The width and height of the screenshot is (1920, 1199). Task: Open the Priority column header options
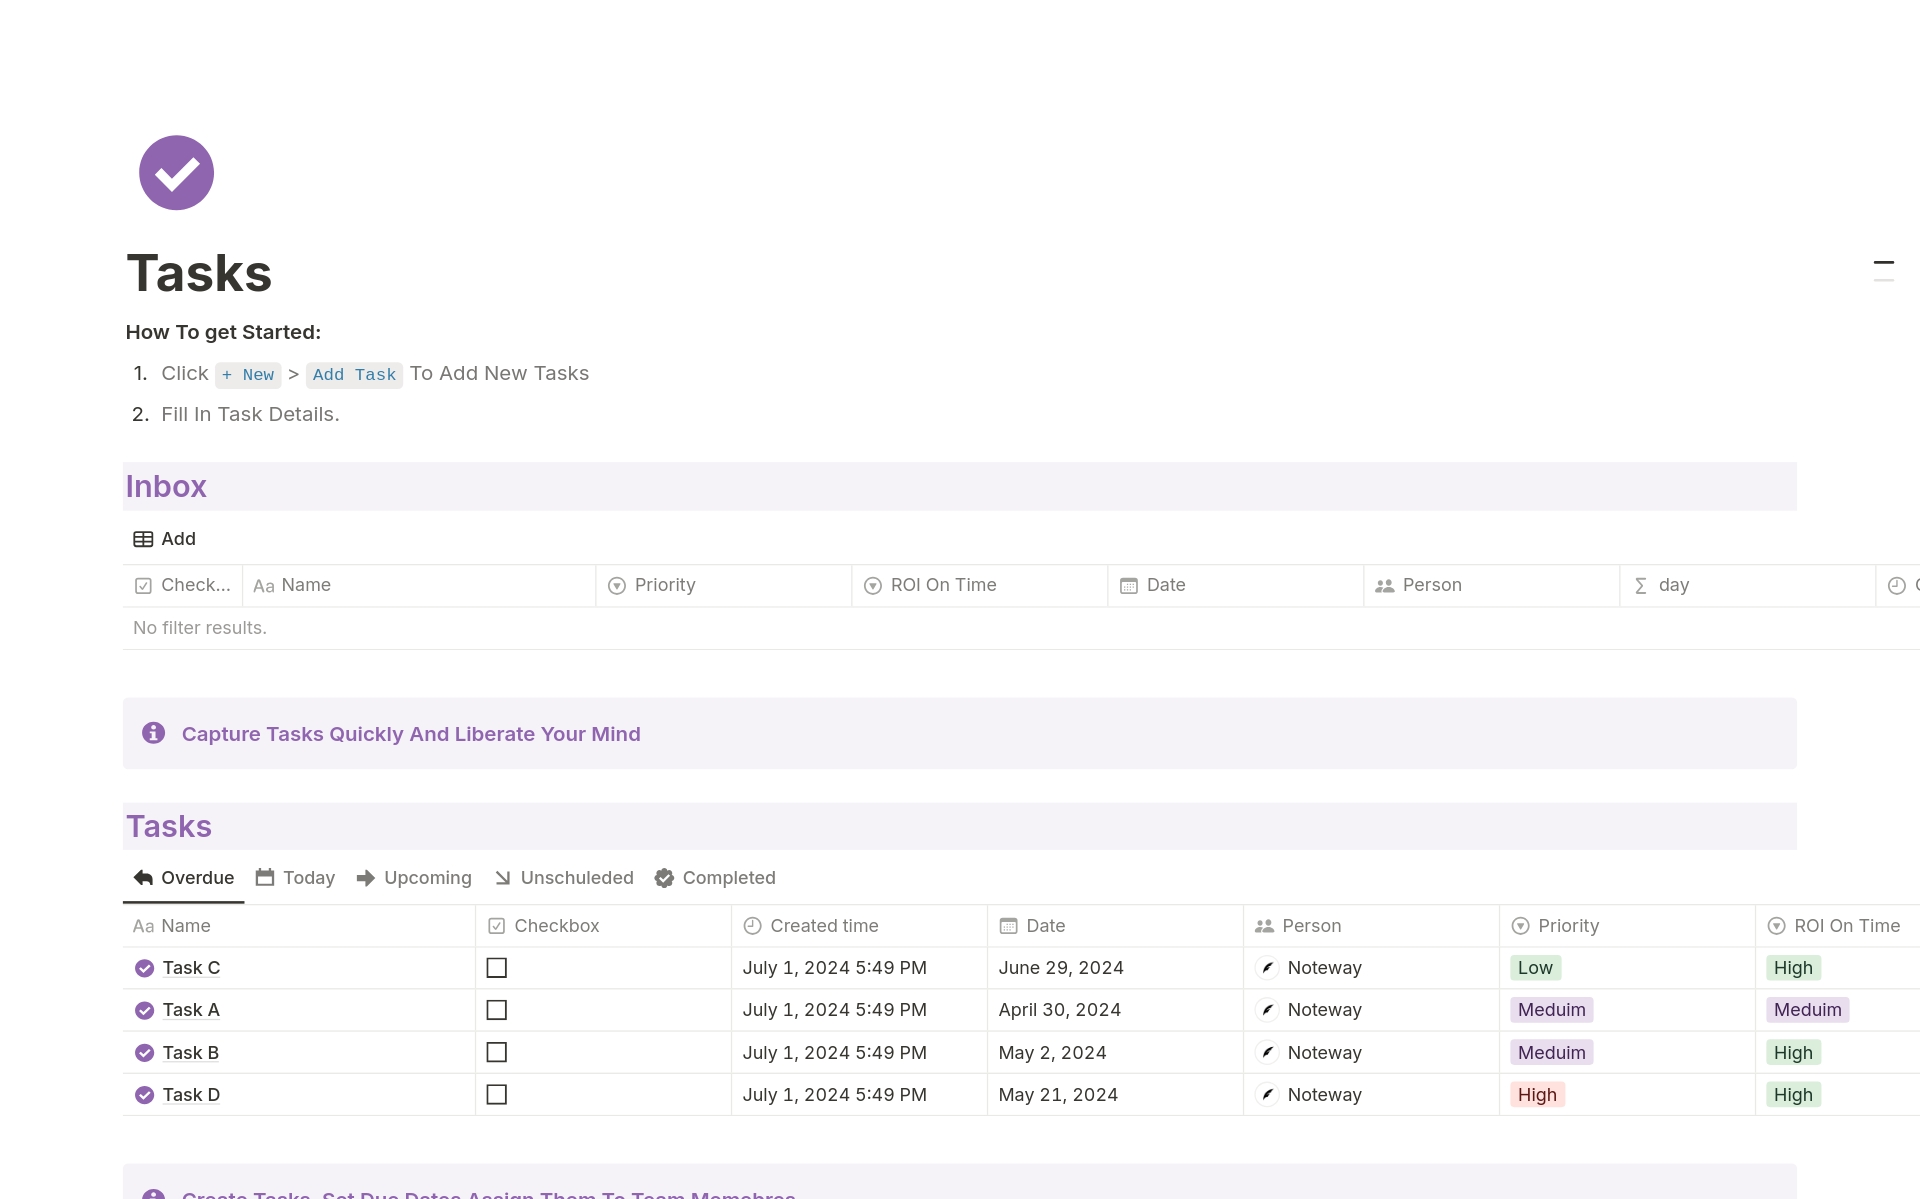click(1566, 925)
